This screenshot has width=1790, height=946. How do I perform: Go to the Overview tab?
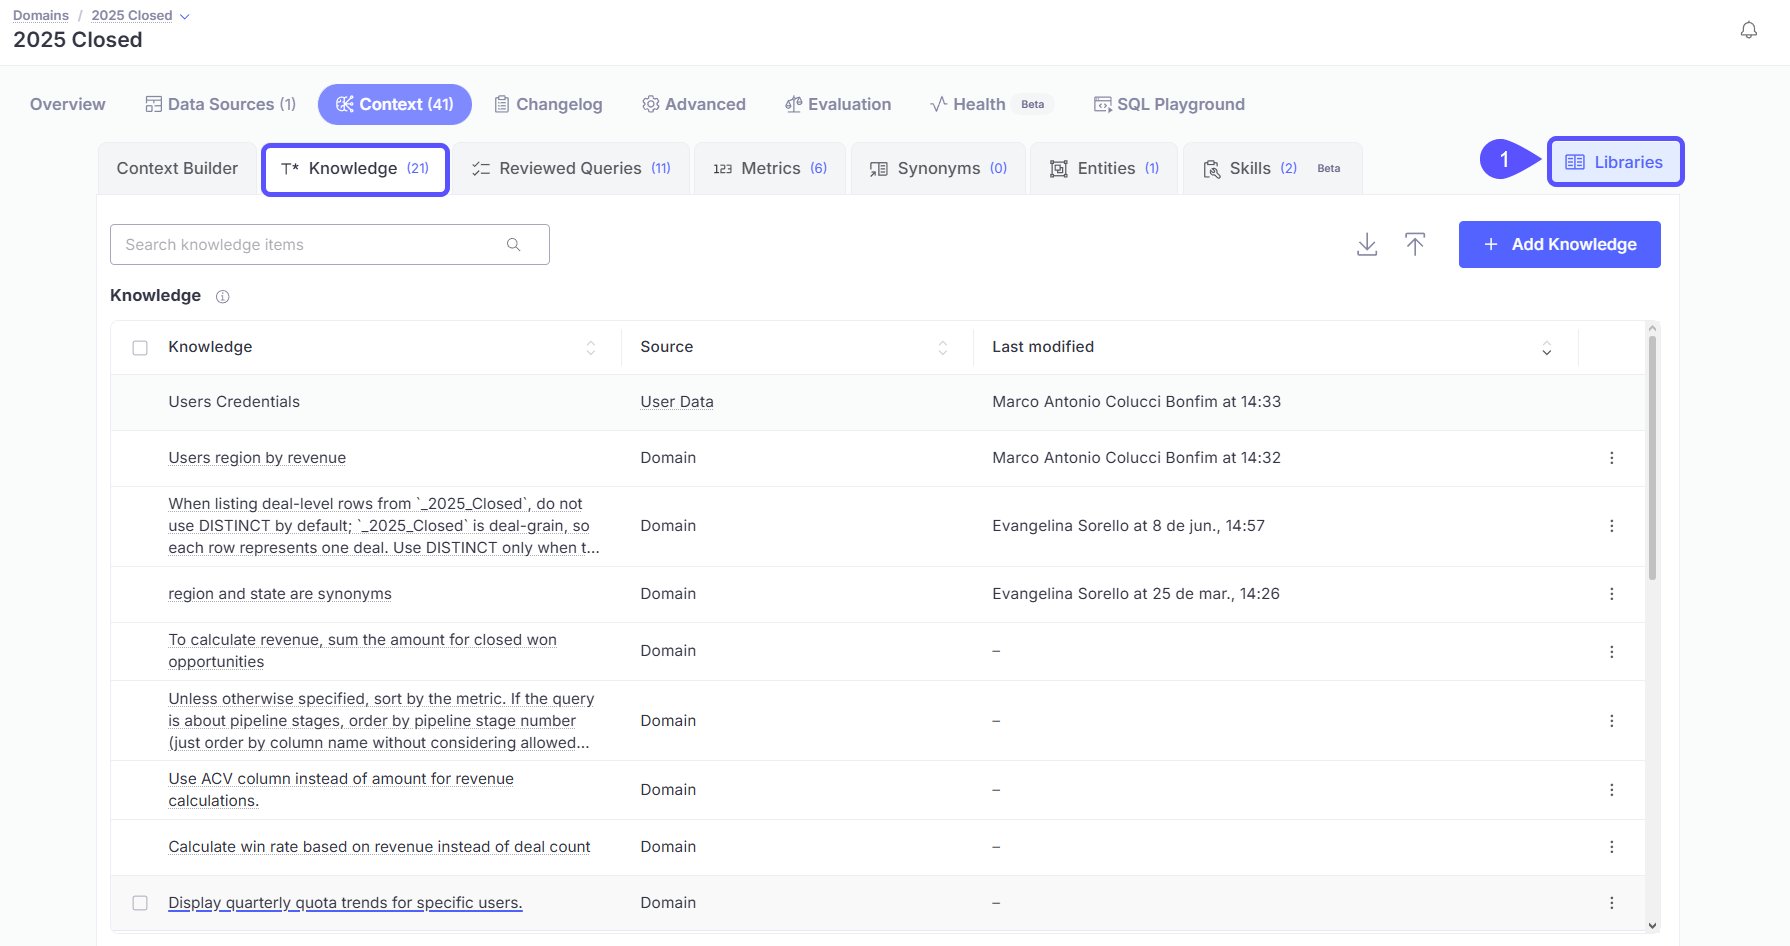pyautogui.click(x=67, y=104)
